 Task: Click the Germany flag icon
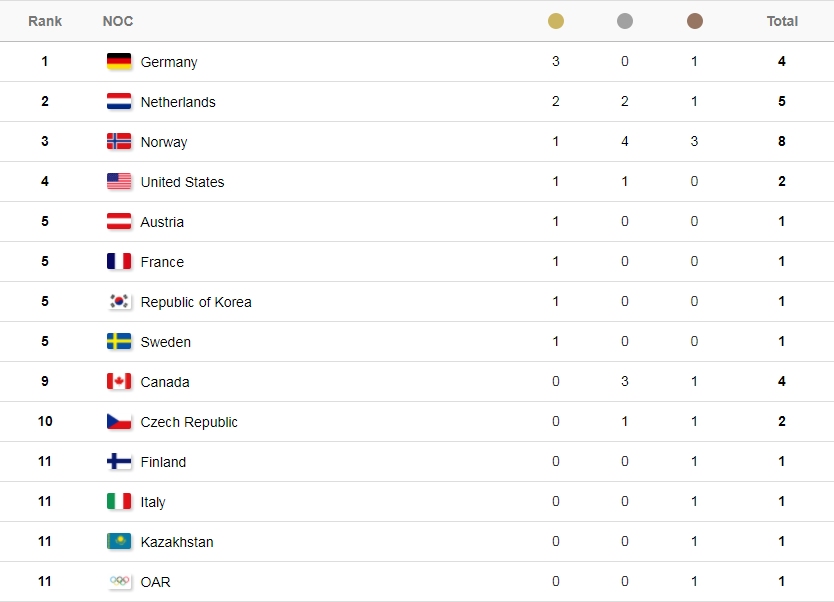pos(119,61)
